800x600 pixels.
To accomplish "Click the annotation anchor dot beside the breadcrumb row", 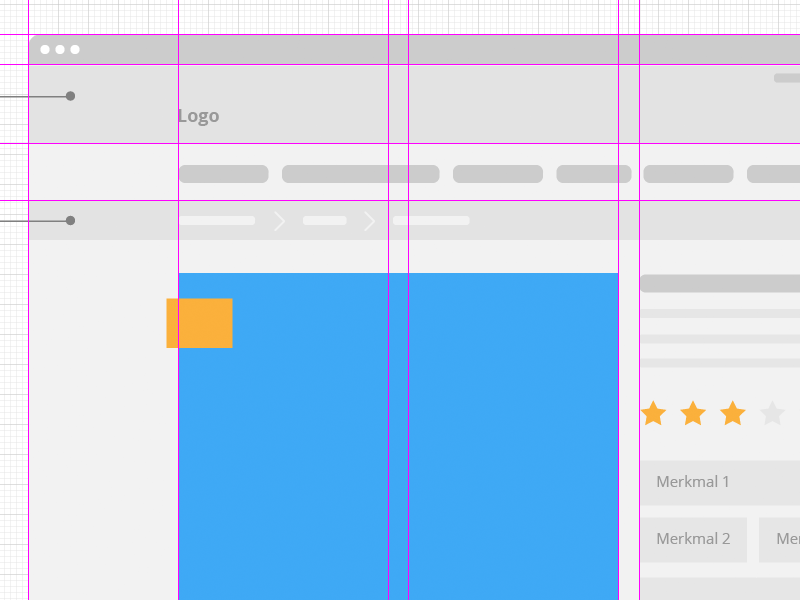I will 71,220.
